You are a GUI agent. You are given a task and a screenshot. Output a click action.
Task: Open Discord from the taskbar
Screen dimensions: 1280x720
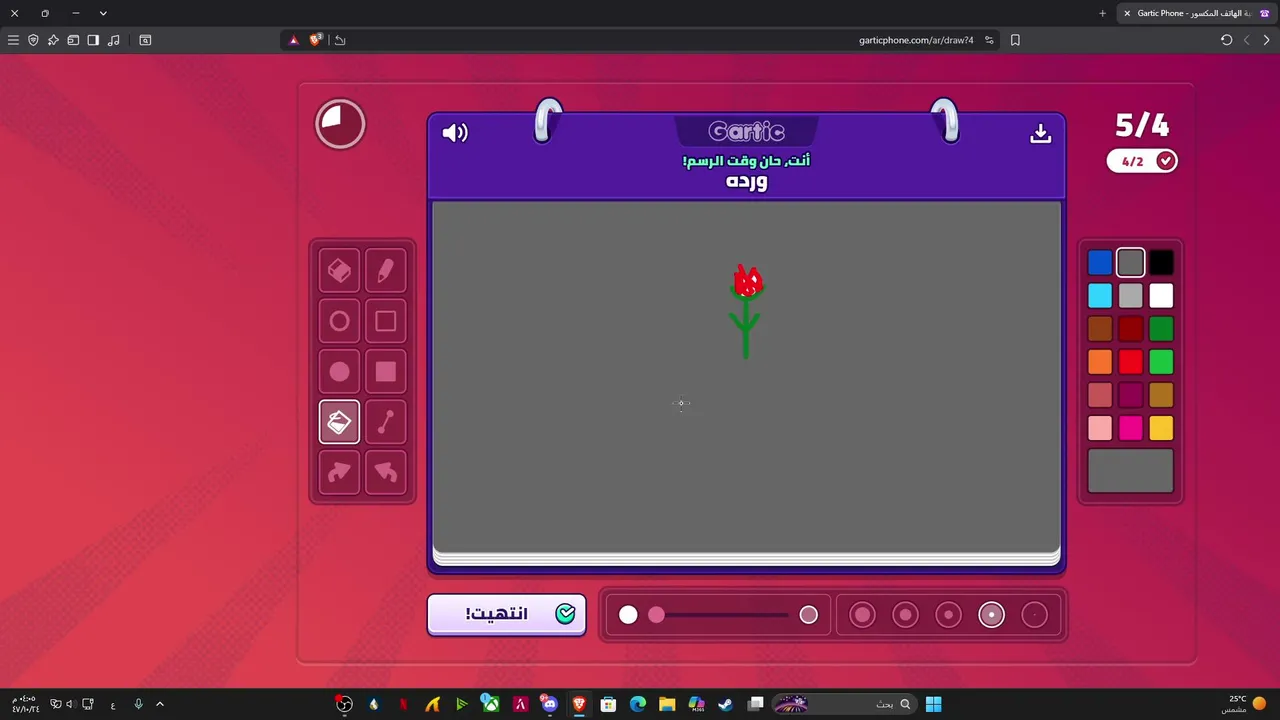(x=549, y=704)
